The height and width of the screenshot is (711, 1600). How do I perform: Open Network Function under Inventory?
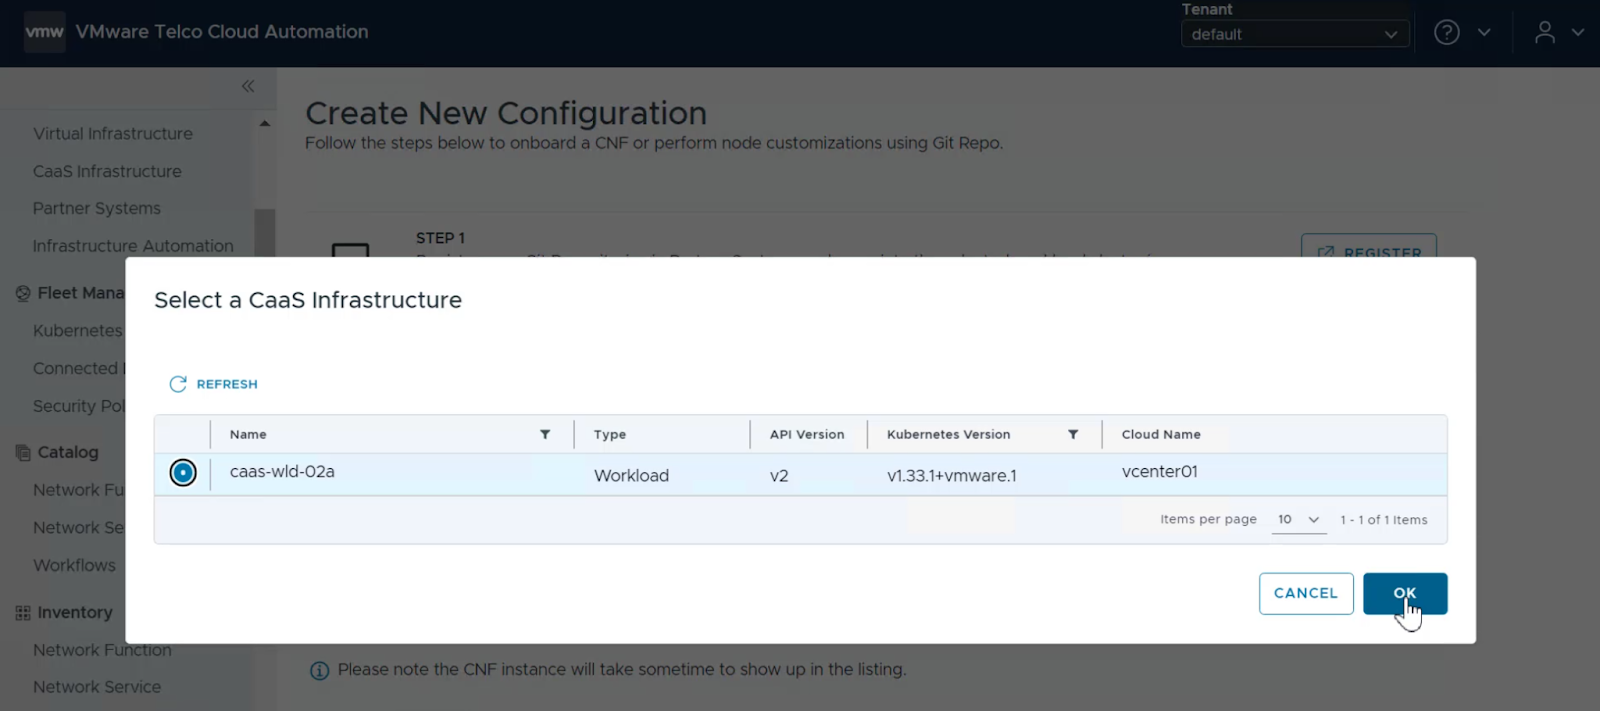[102, 650]
